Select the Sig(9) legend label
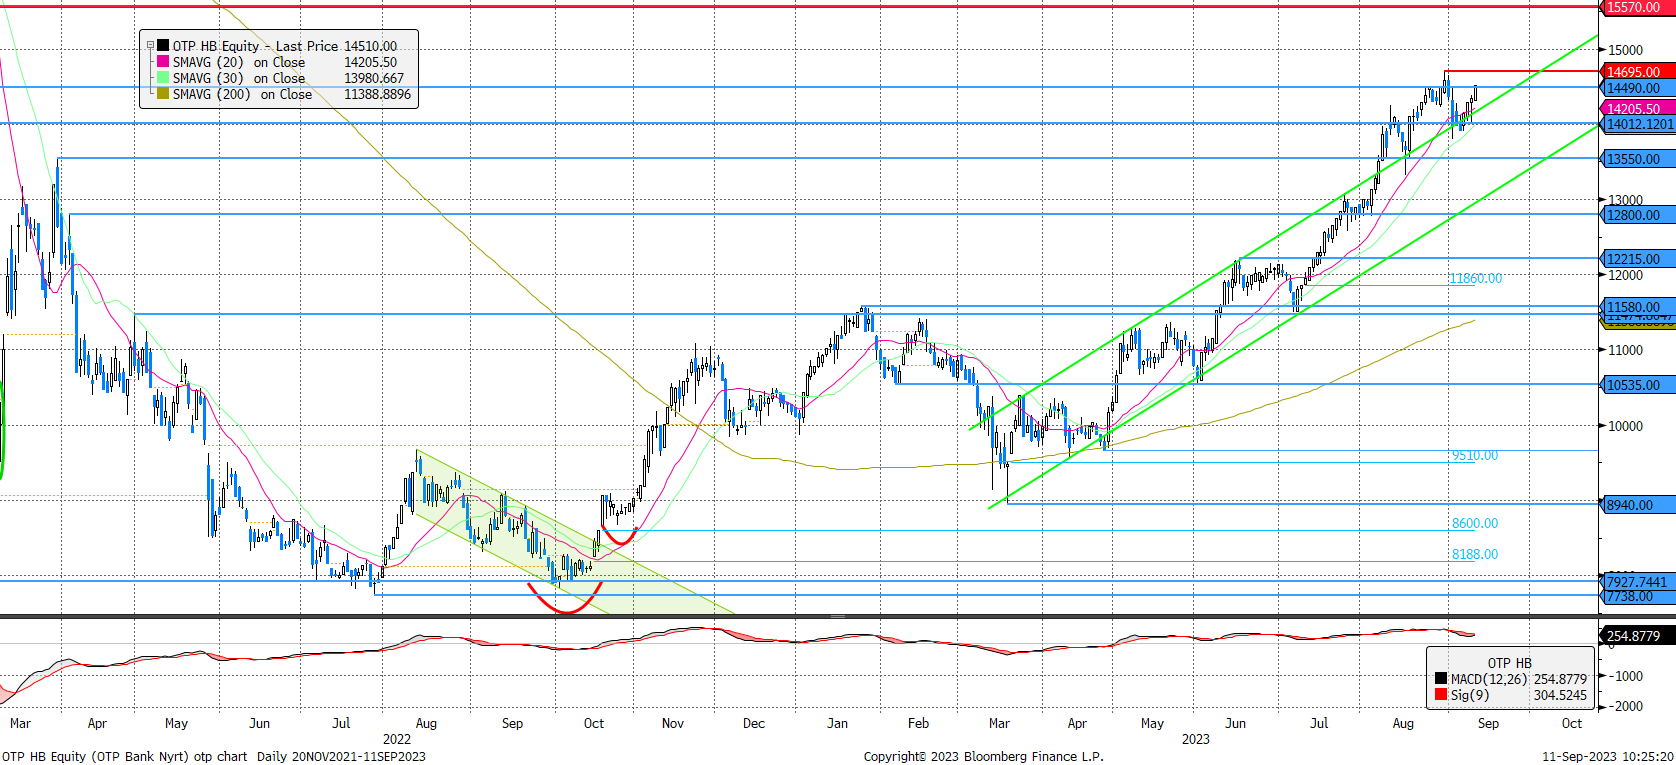 (1469, 695)
